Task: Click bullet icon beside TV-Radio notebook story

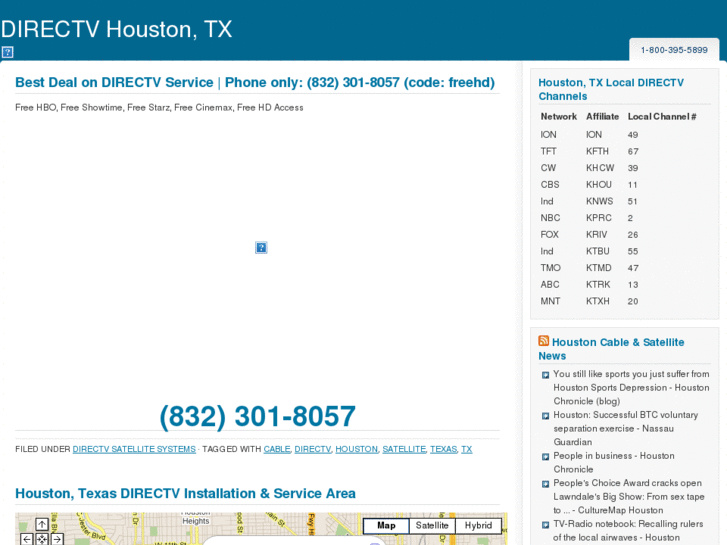Action: tap(545, 525)
